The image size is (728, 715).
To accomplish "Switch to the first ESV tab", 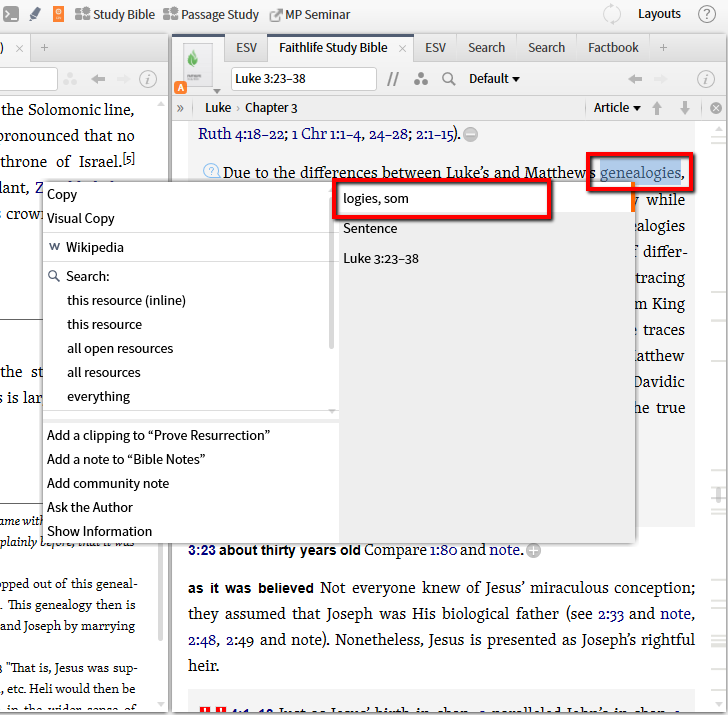I will (x=246, y=48).
